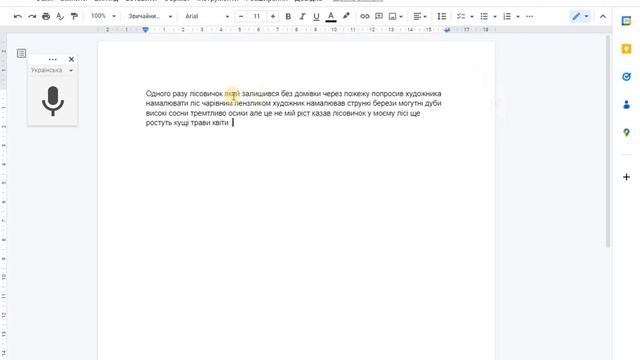
Task: Click the word "Одного" in the document
Action: (158, 94)
